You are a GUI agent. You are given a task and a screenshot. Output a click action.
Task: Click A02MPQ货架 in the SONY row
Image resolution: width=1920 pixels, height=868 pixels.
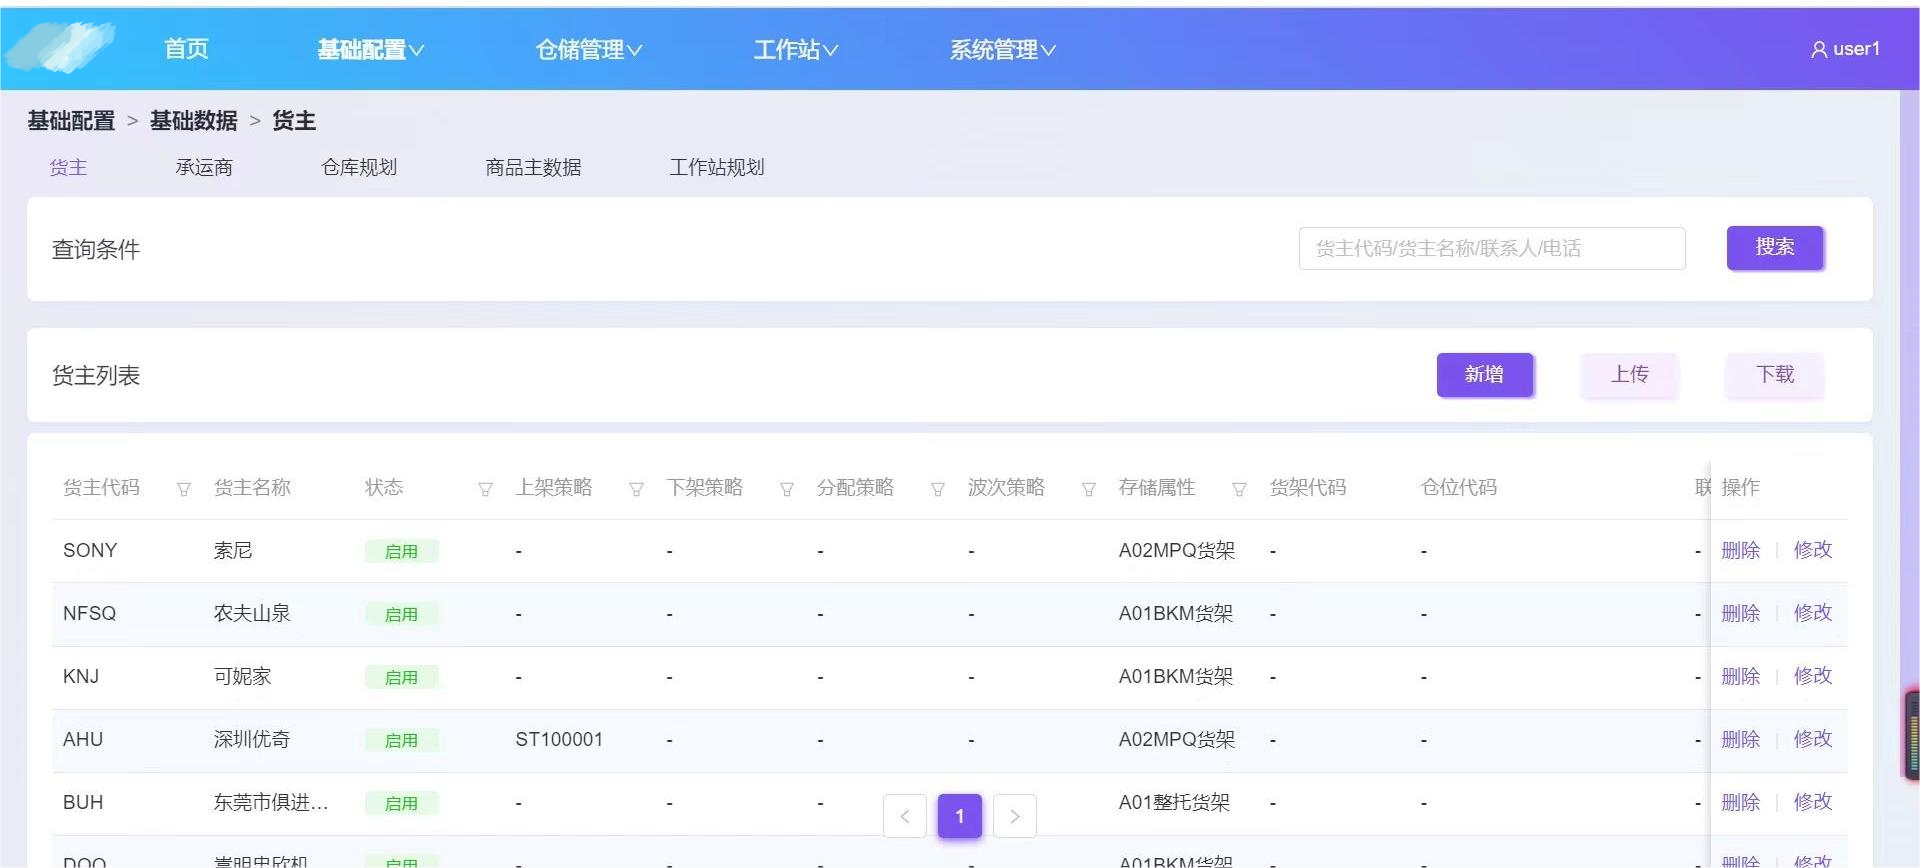[1177, 550]
